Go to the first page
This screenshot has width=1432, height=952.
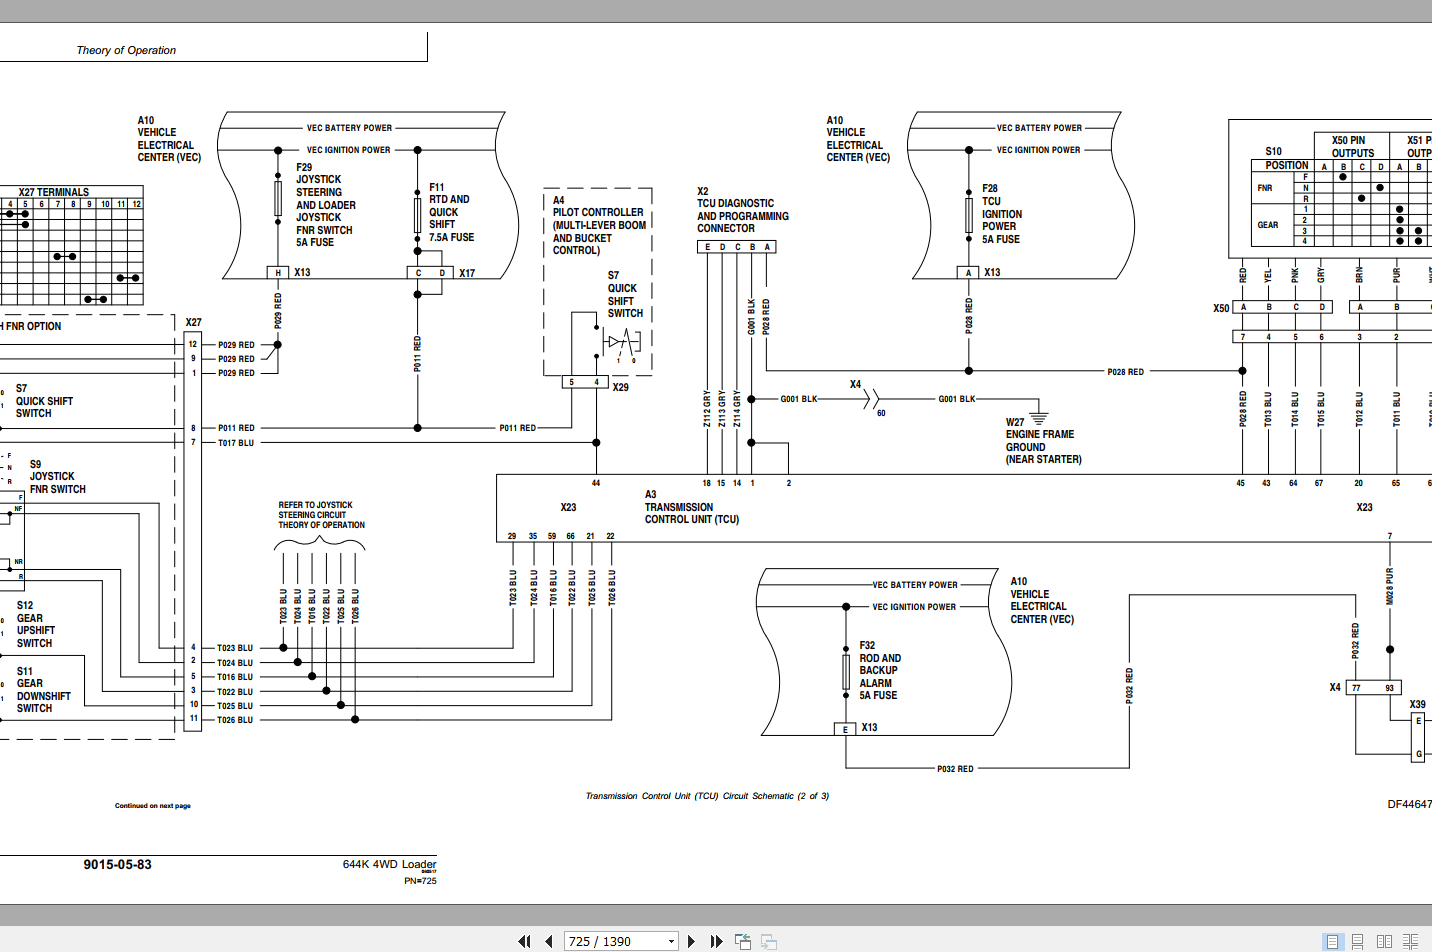[x=524, y=941]
